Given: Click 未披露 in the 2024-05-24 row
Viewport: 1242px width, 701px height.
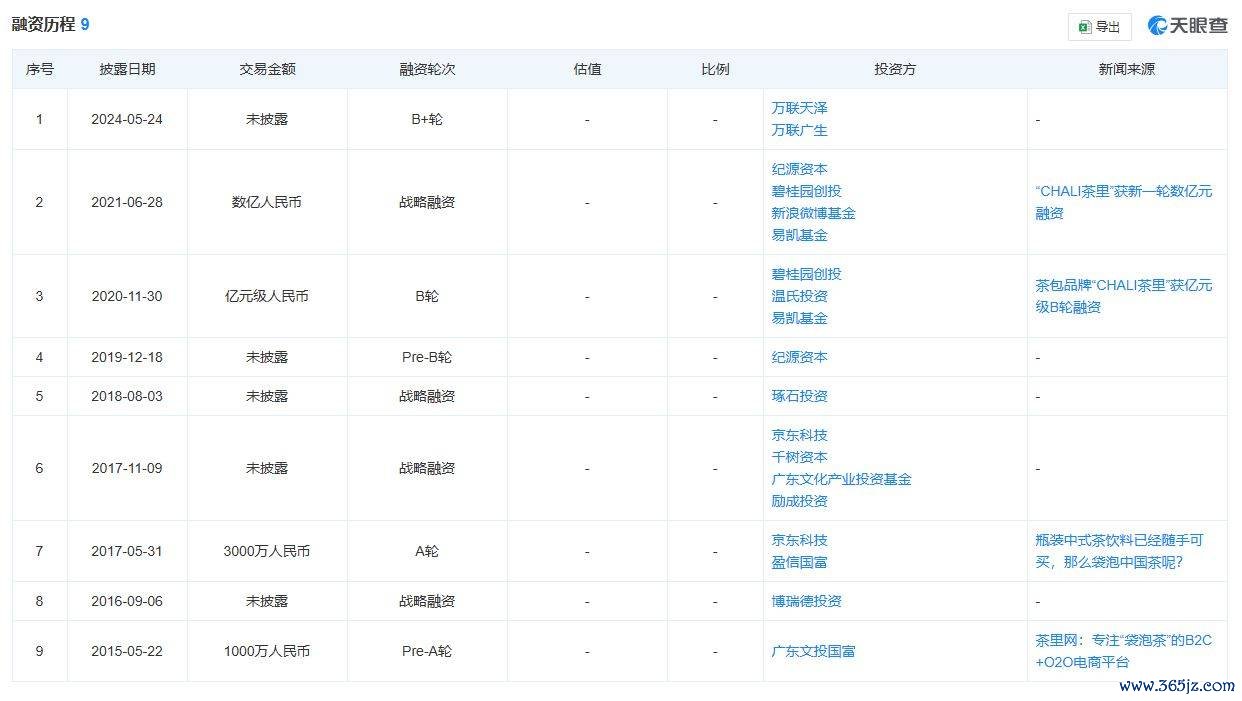Looking at the screenshot, I should click(x=267, y=119).
